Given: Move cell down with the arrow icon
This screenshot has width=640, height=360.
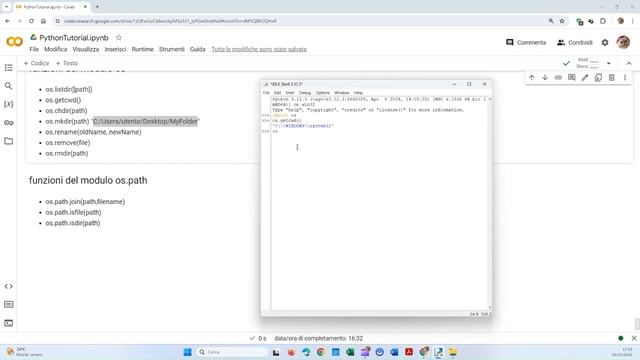Looking at the screenshot, I should pos(545,77).
